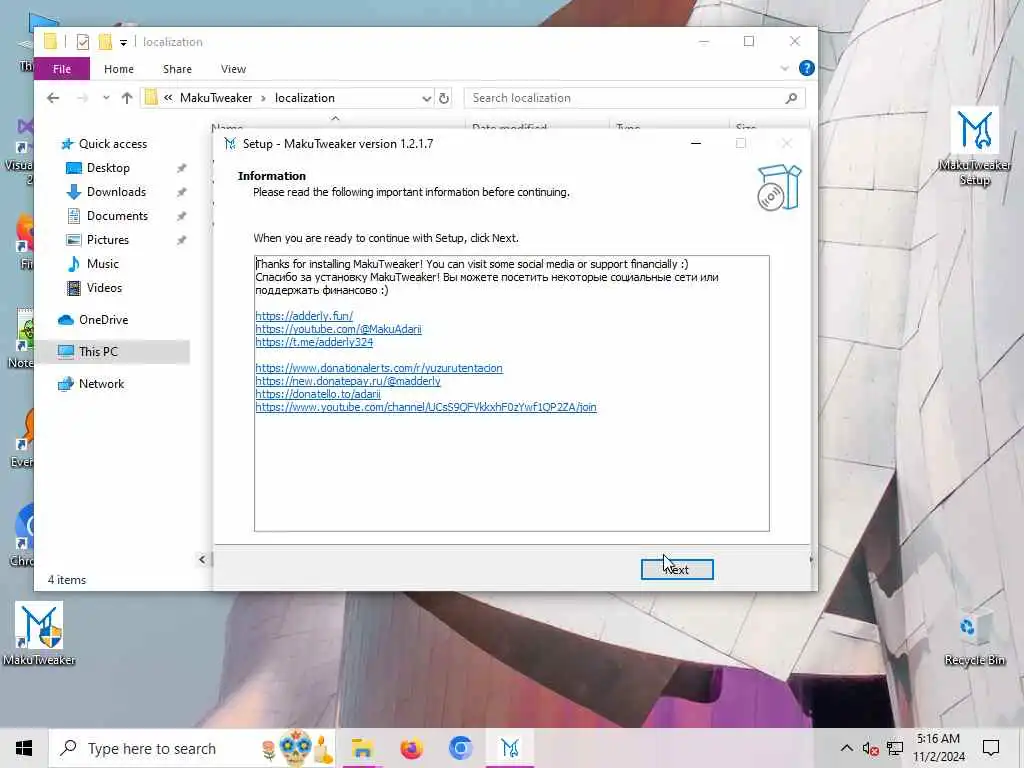Screen dimensions: 1024x768
Task: Click the information text box in Setup
Action: coord(511,393)
